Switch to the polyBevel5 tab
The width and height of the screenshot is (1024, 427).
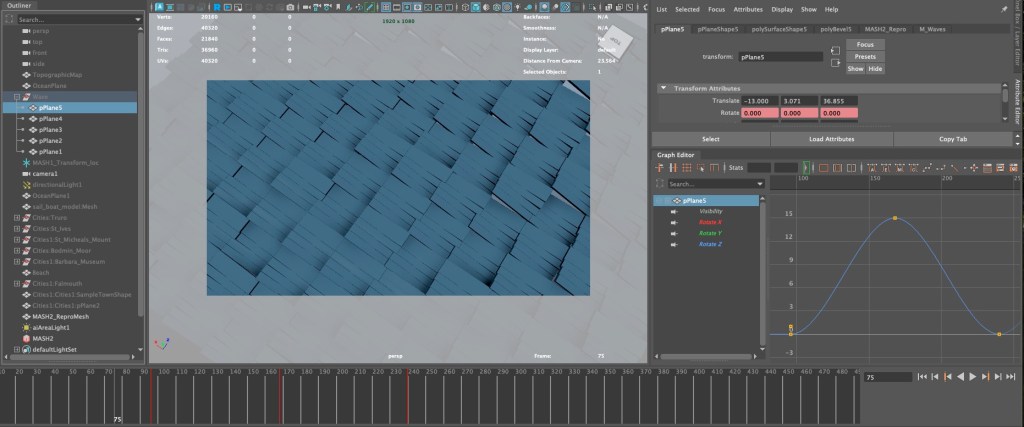(837, 29)
